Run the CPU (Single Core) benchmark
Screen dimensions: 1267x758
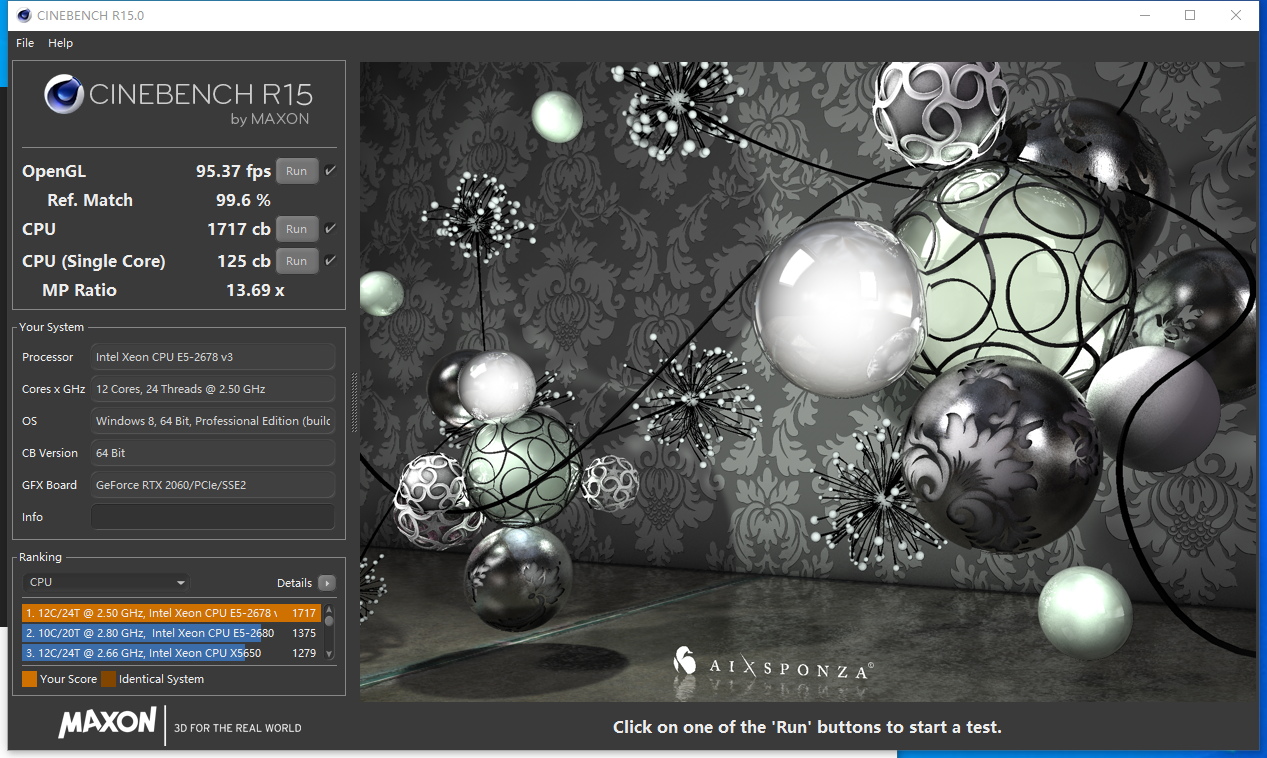coord(296,261)
